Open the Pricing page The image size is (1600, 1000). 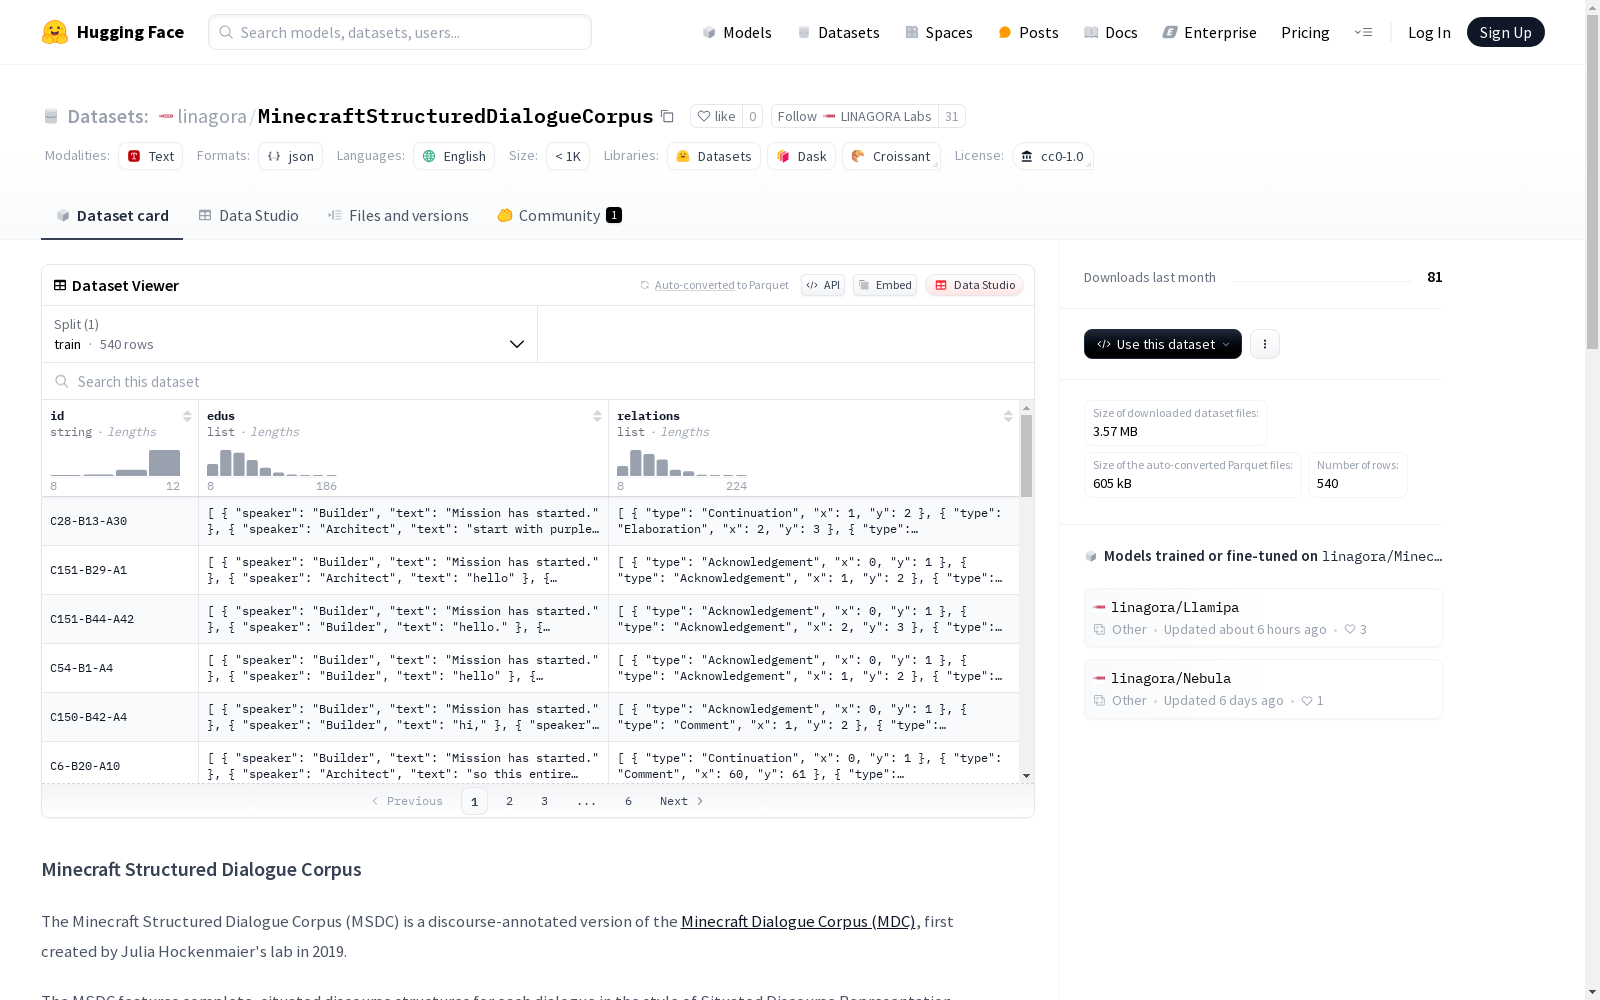point(1305,32)
